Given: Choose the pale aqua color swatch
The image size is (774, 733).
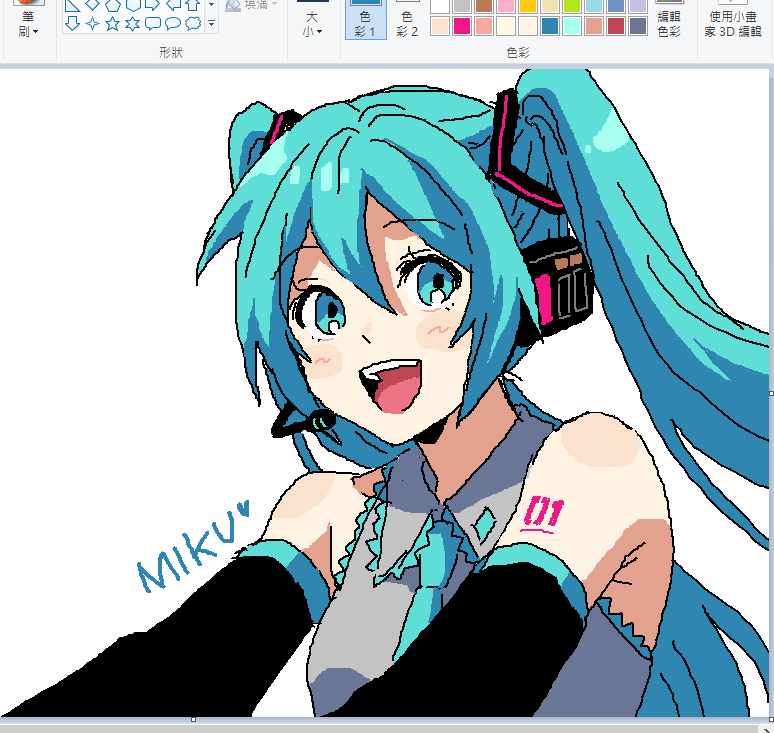Looking at the screenshot, I should point(572,26).
